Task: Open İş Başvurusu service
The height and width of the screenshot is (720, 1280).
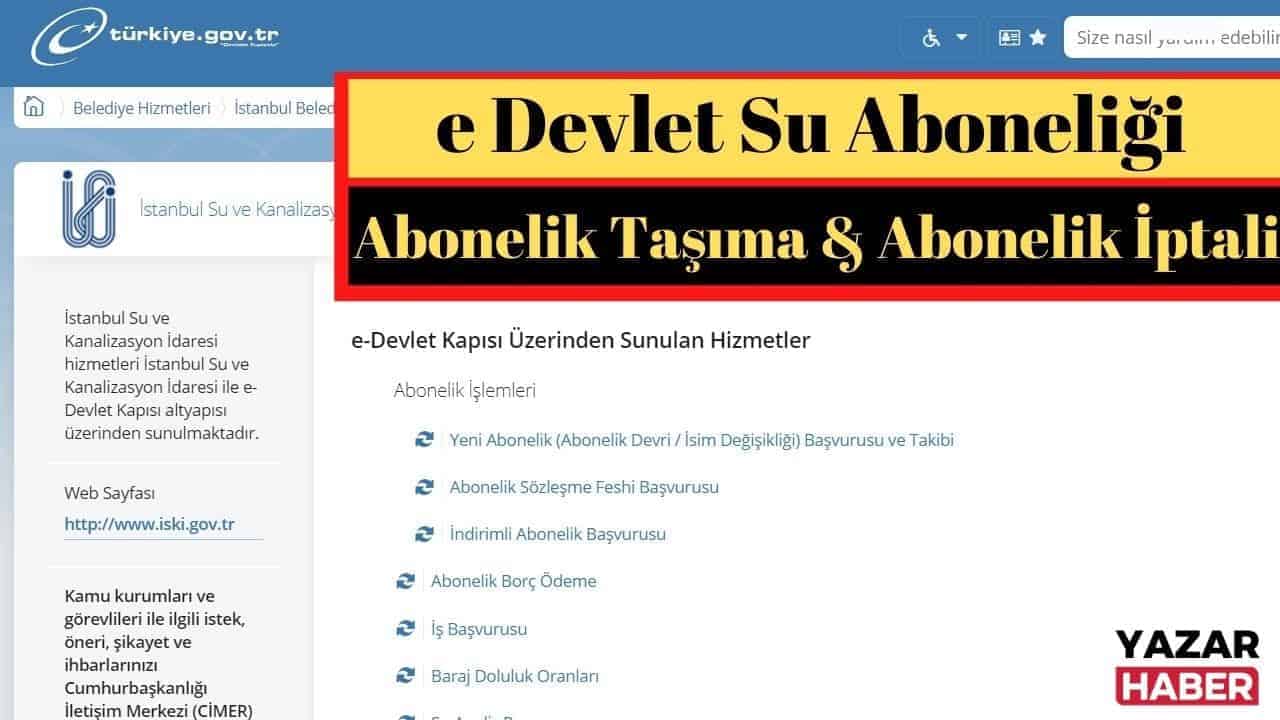Action: 479,629
